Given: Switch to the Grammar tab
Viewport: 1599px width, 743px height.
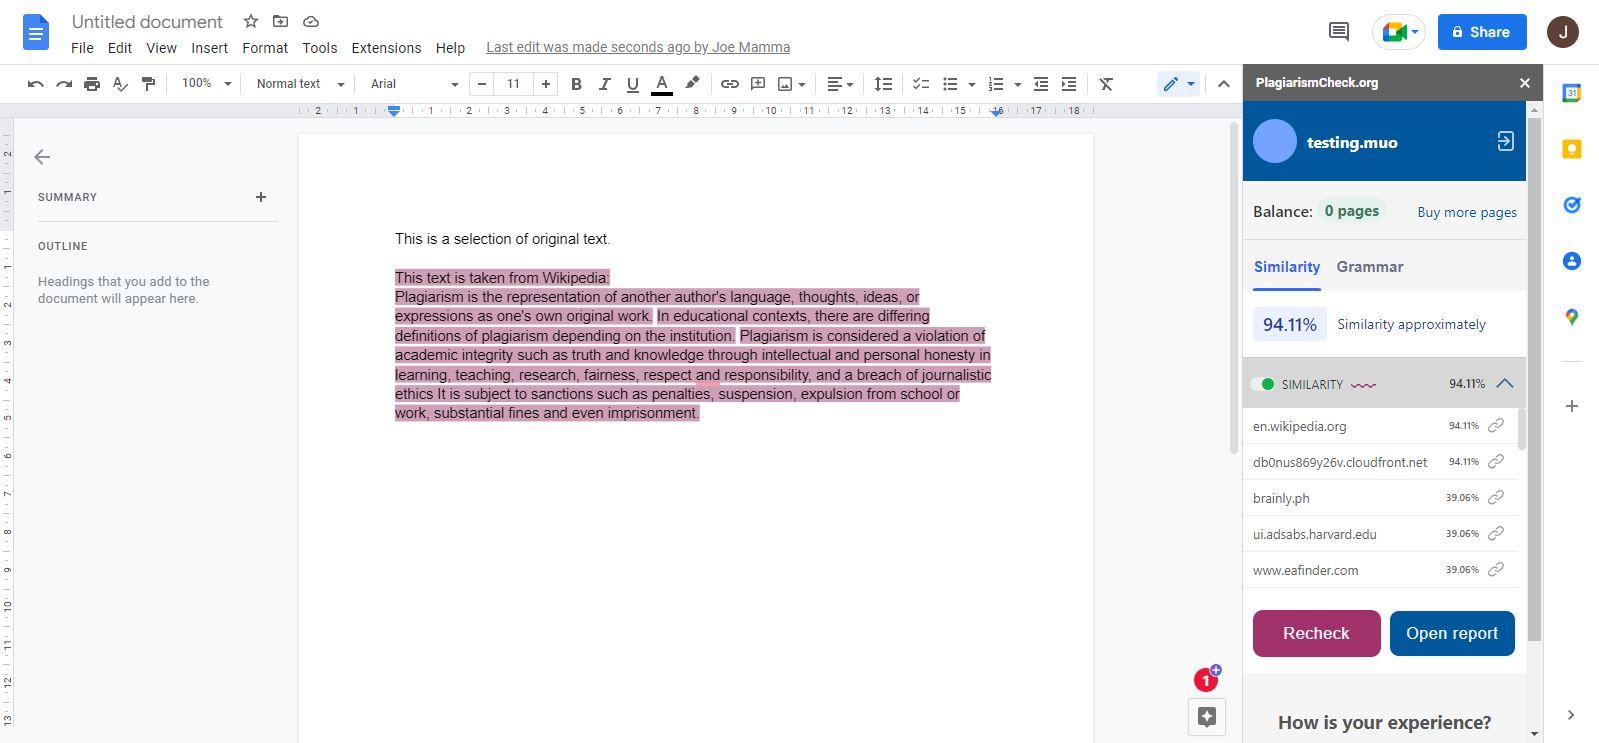Looking at the screenshot, I should click(1370, 267).
